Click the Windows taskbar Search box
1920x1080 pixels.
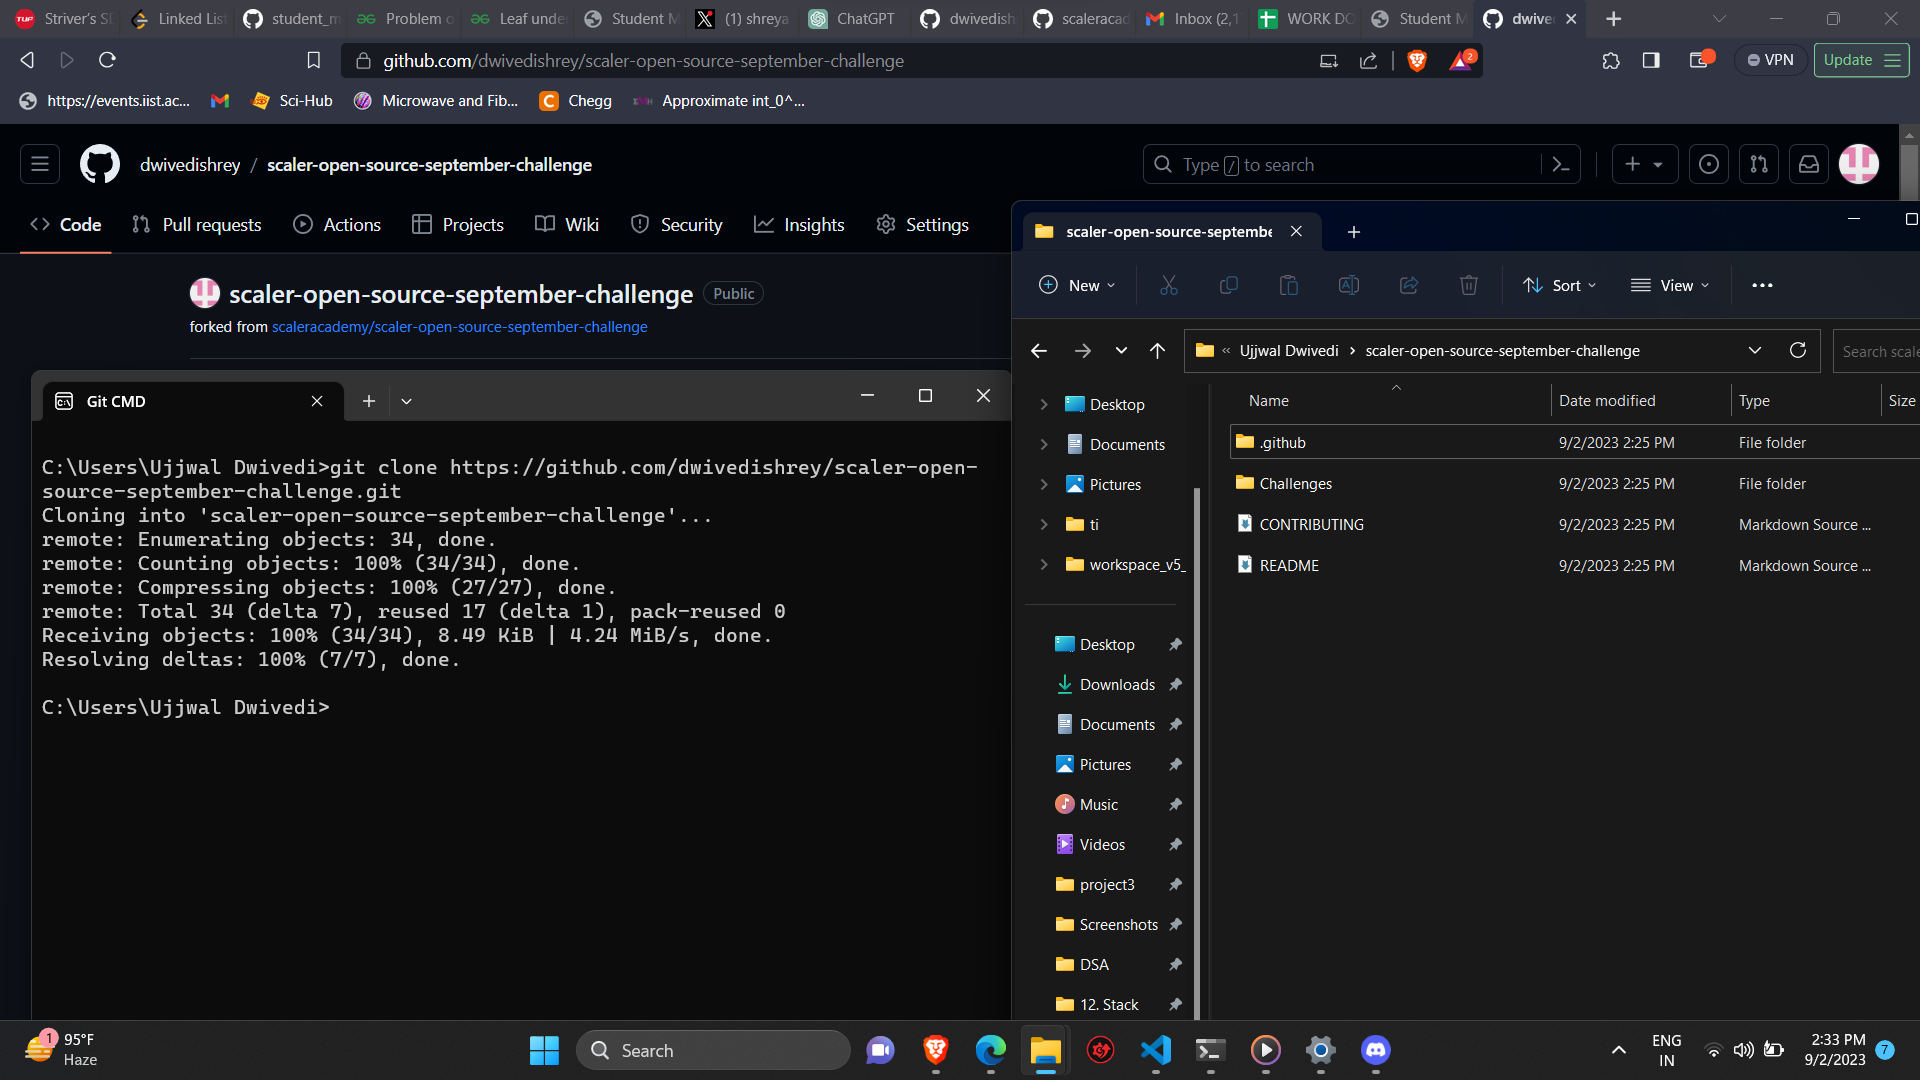[713, 1050]
